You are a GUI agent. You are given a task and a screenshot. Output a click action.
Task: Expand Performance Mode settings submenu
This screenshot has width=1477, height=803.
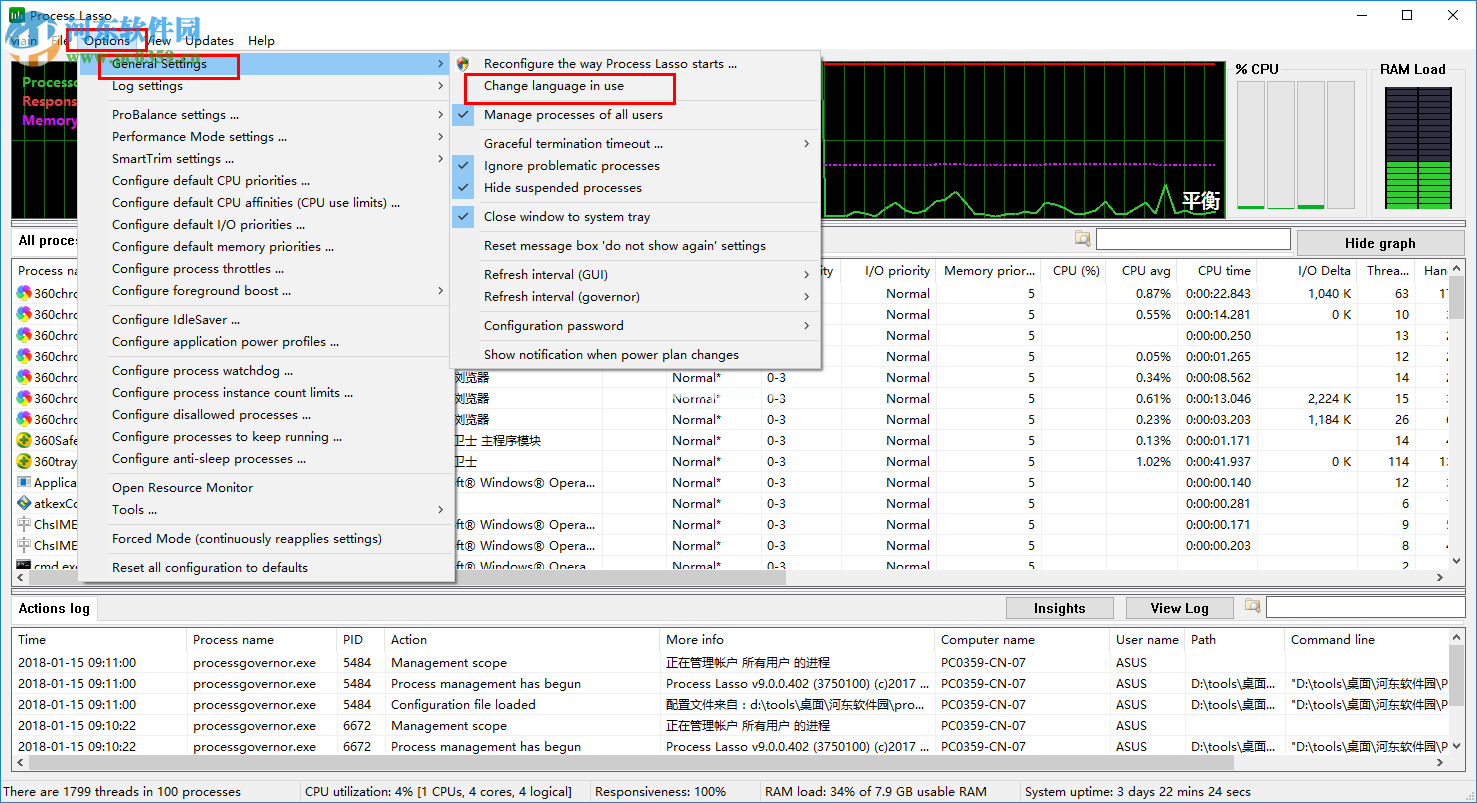tap(267, 136)
